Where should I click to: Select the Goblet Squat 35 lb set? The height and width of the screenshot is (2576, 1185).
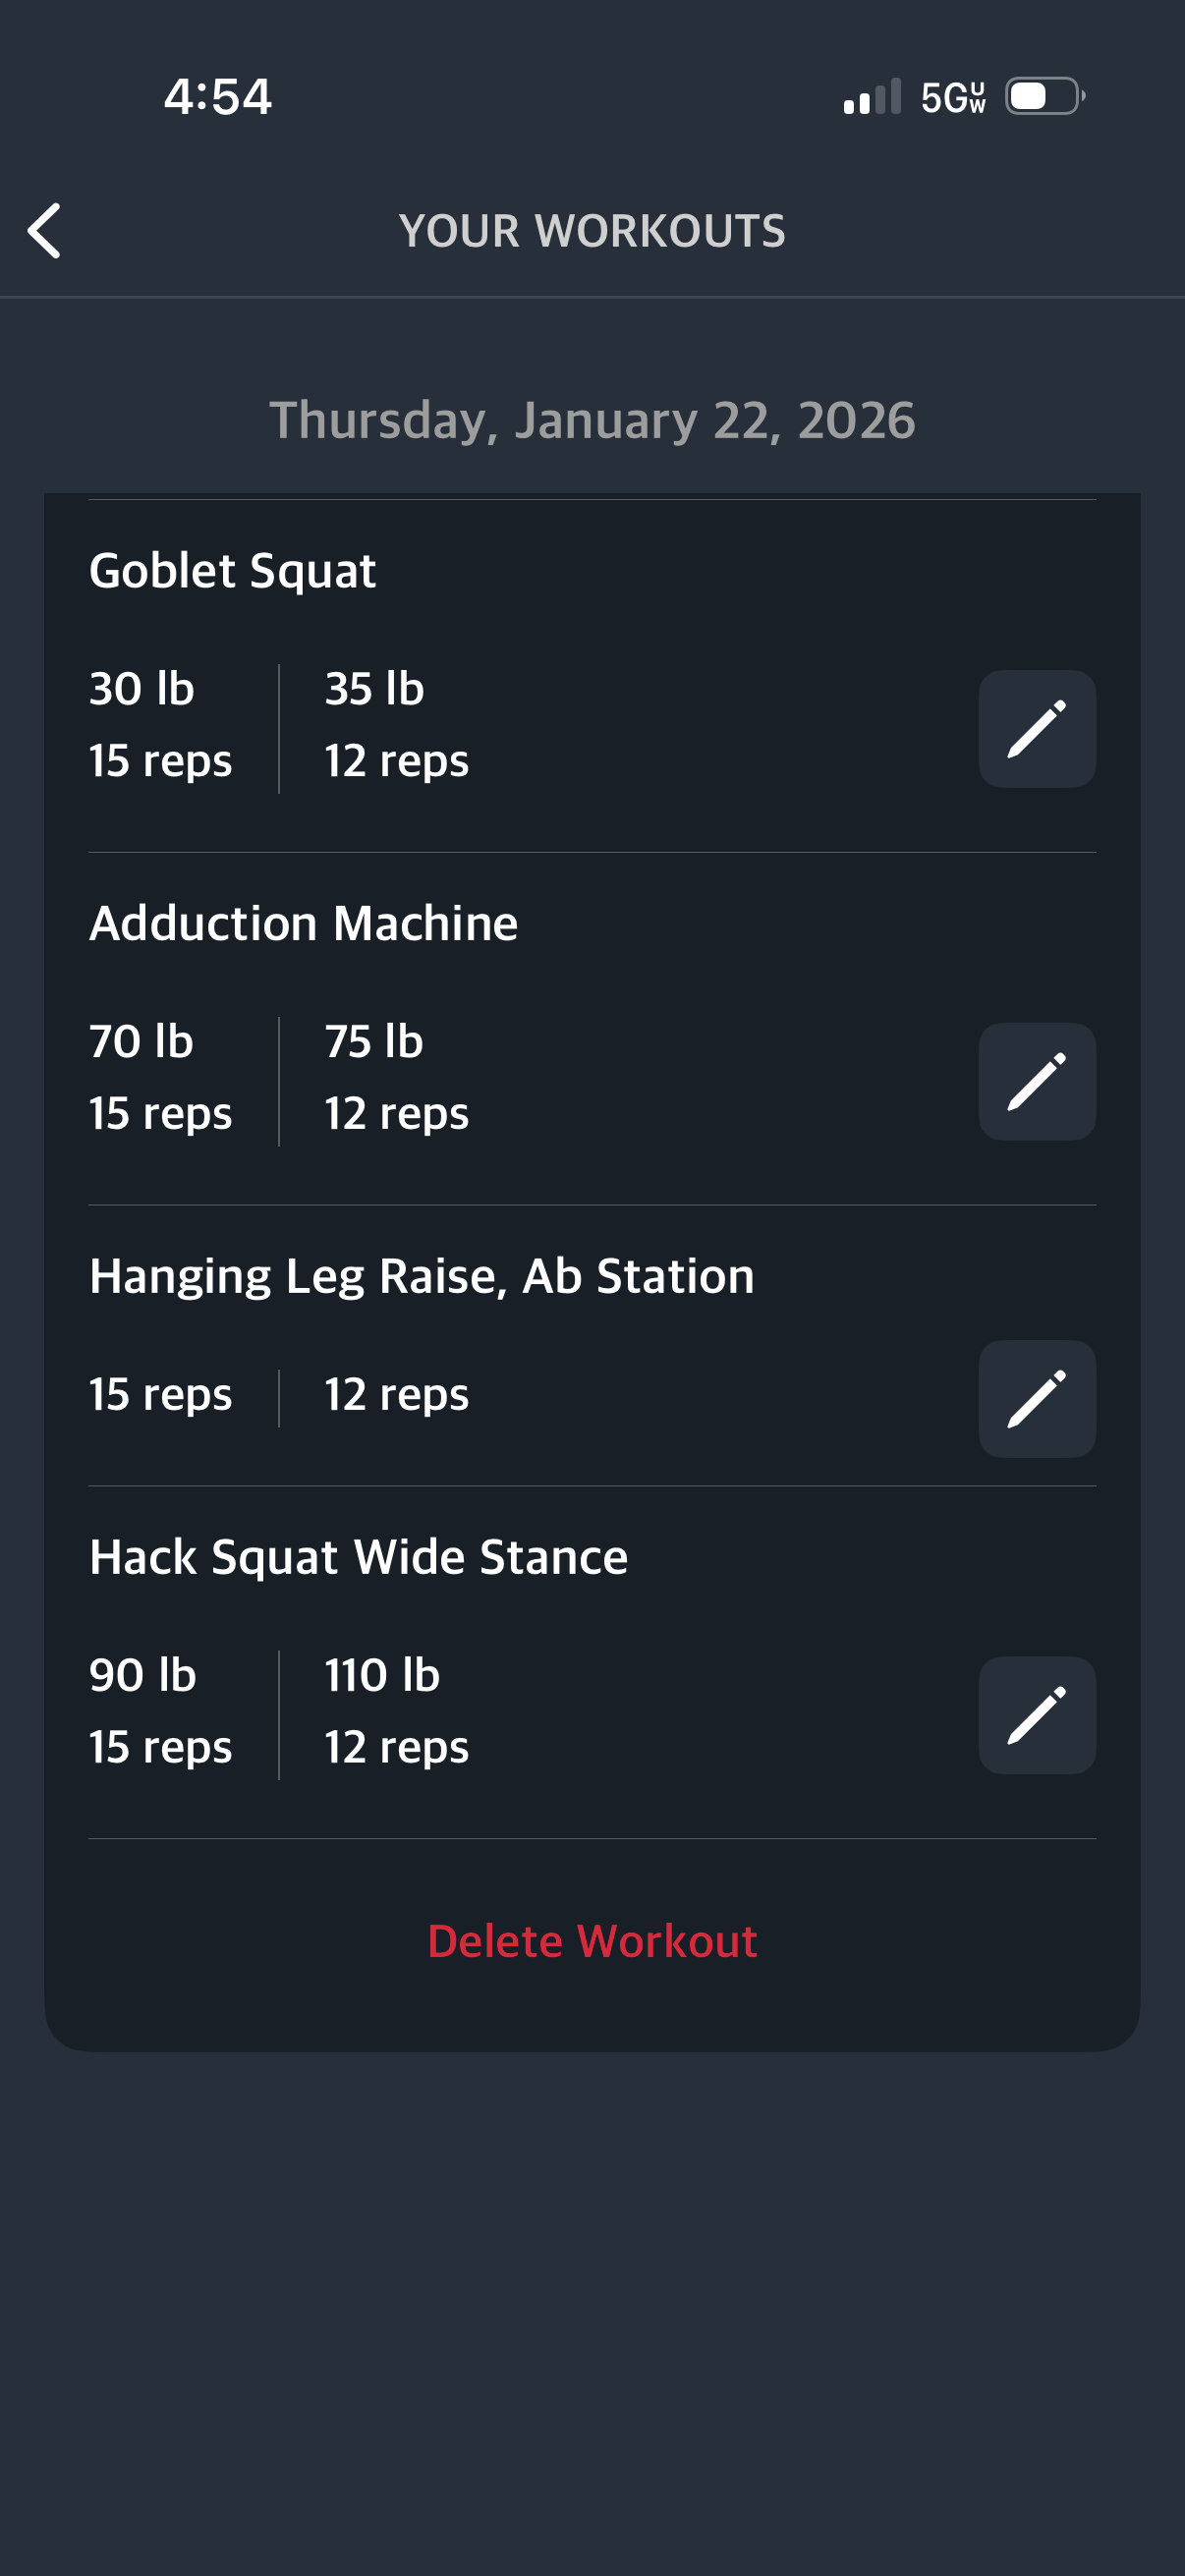point(396,725)
